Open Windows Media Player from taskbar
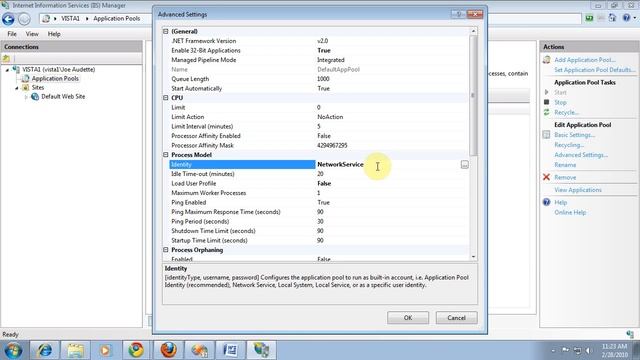The image size is (640, 360). coord(105,350)
